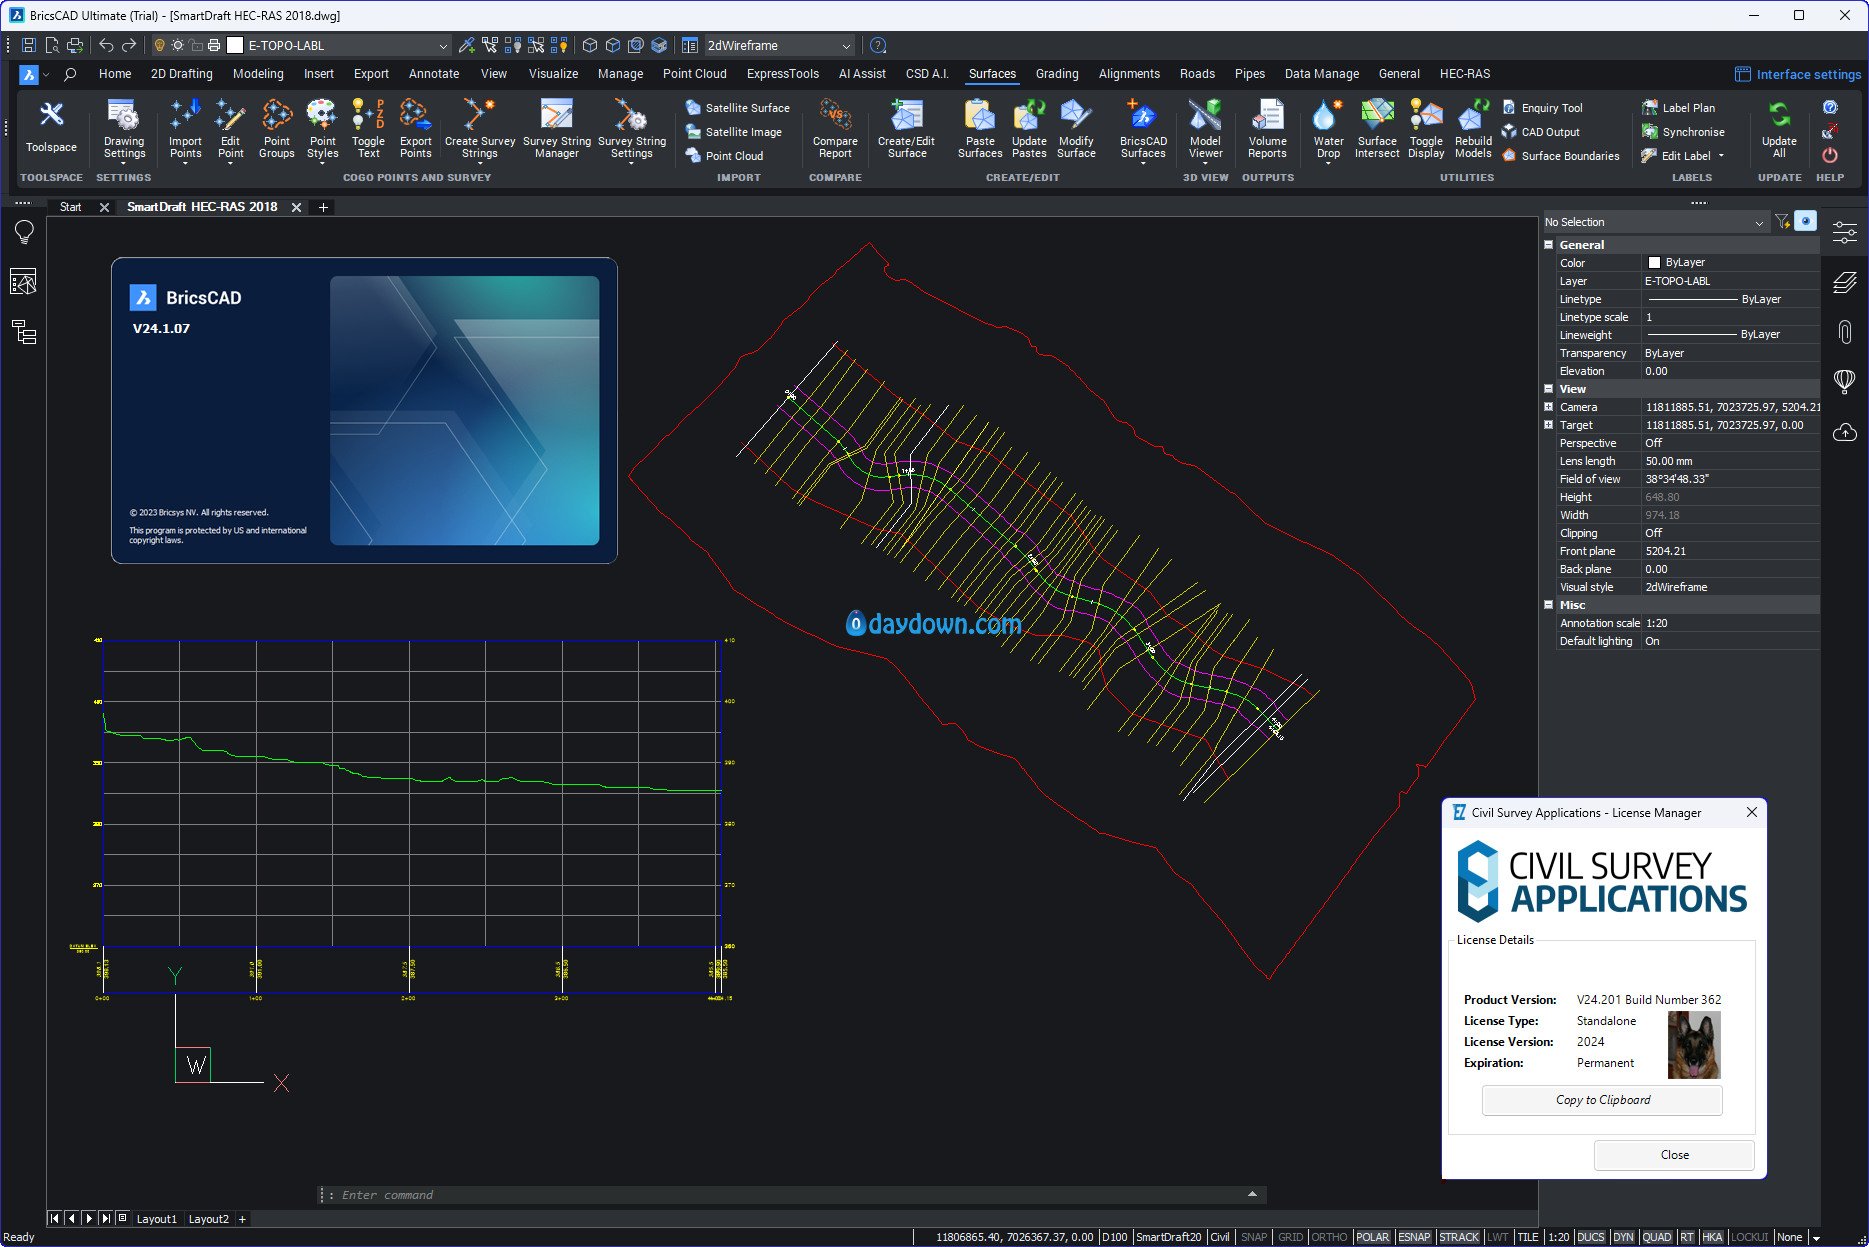1869x1247 pixels.
Task: Click the Satellite Surface button
Action: 737,108
